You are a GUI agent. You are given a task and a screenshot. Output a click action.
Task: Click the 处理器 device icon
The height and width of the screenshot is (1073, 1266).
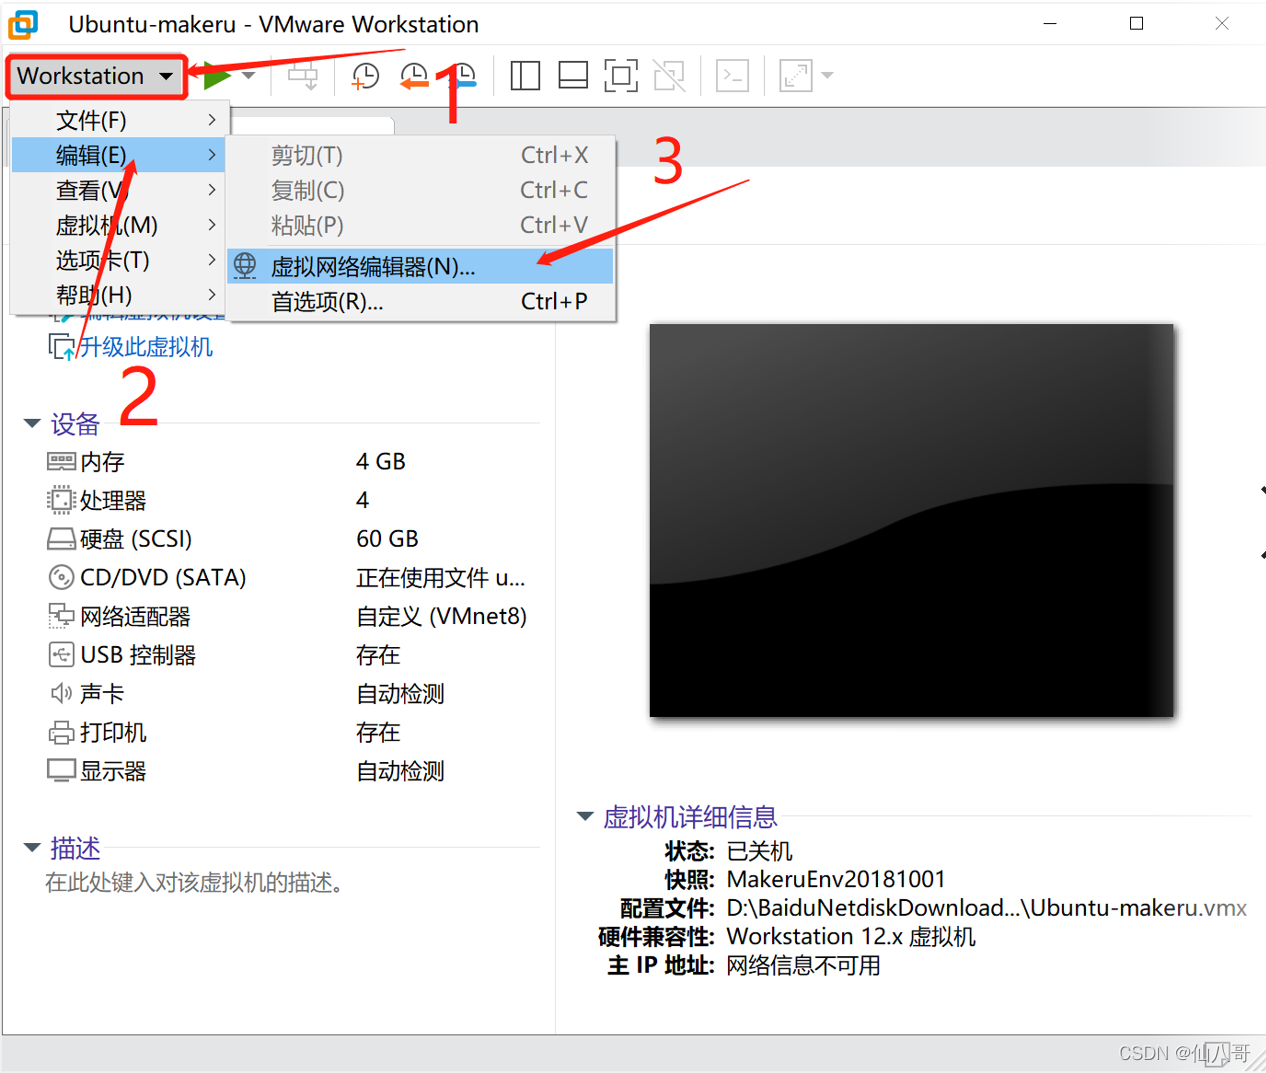61,500
